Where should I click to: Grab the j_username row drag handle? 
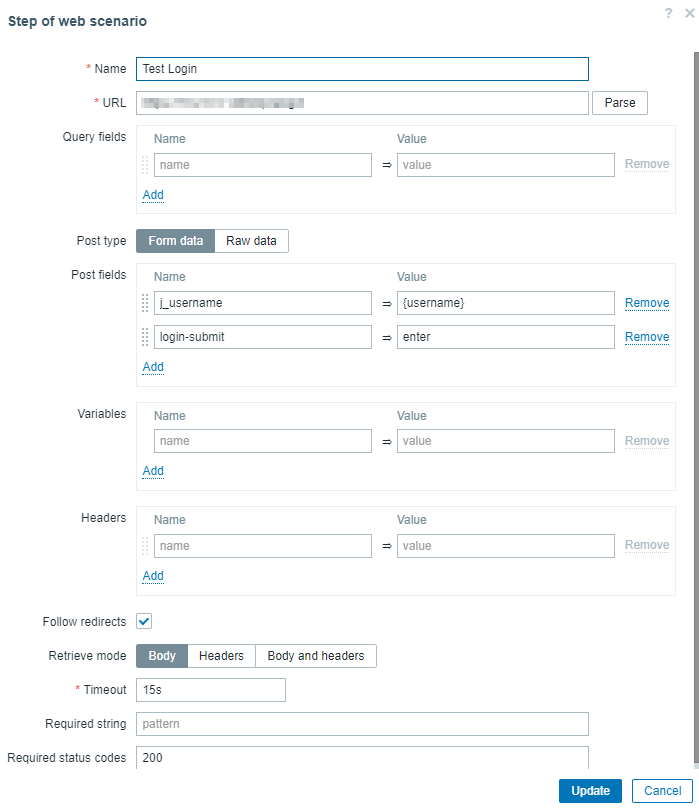pyautogui.click(x=145, y=303)
